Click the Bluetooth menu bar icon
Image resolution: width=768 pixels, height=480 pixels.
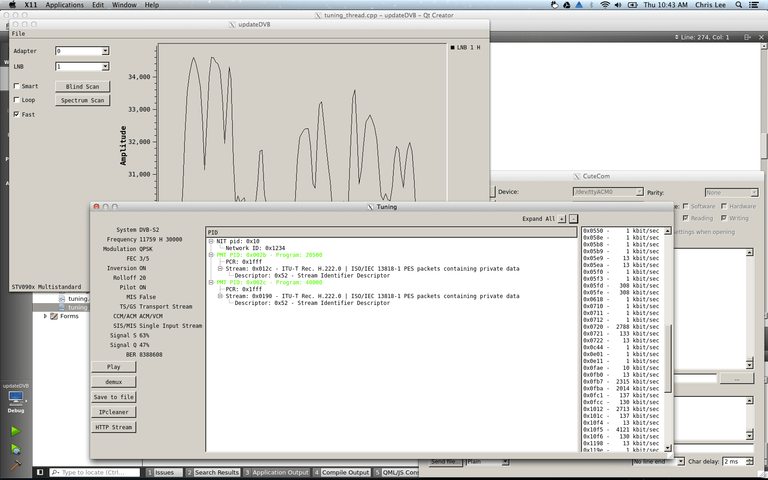[x=592, y=5]
